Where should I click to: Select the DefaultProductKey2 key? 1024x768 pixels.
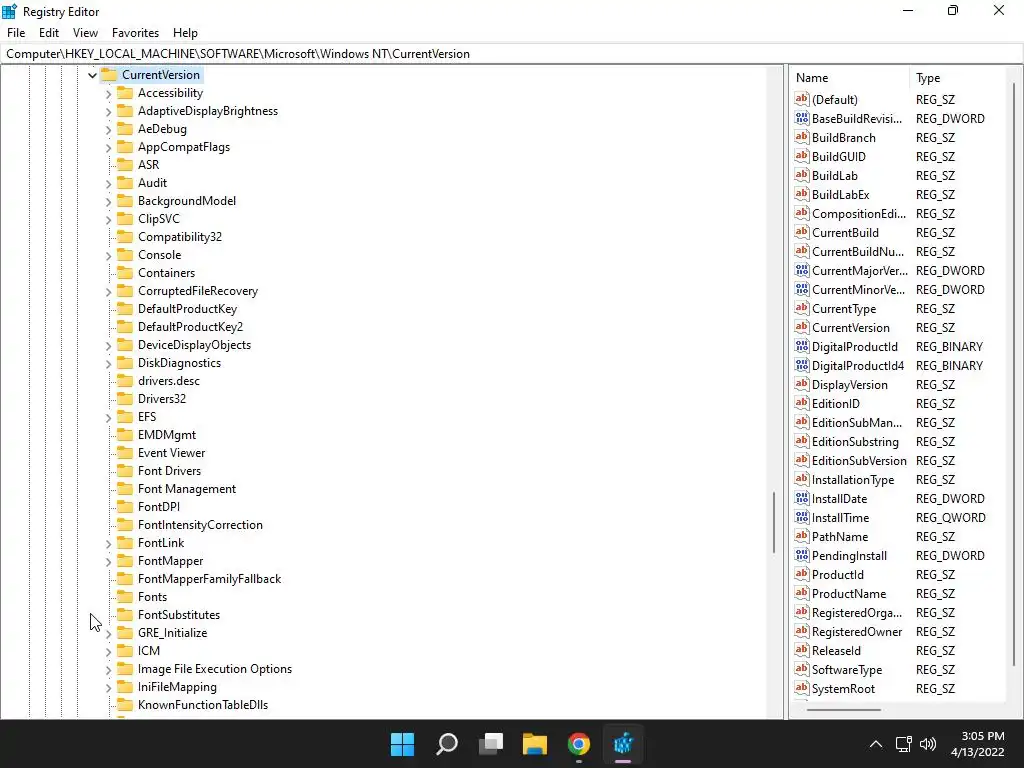[x=190, y=327]
